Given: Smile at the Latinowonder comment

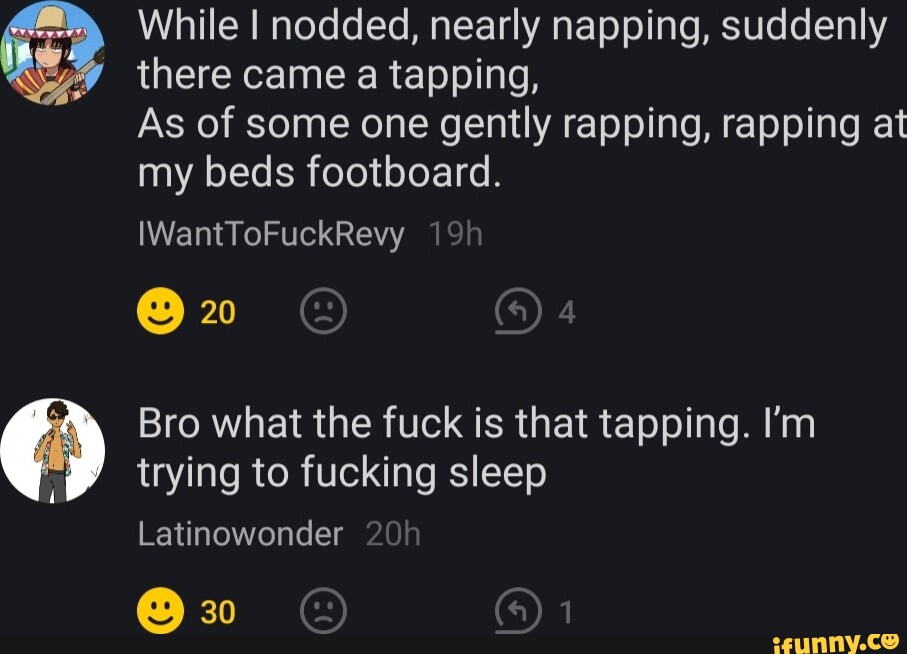Looking at the screenshot, I should 161,611.
